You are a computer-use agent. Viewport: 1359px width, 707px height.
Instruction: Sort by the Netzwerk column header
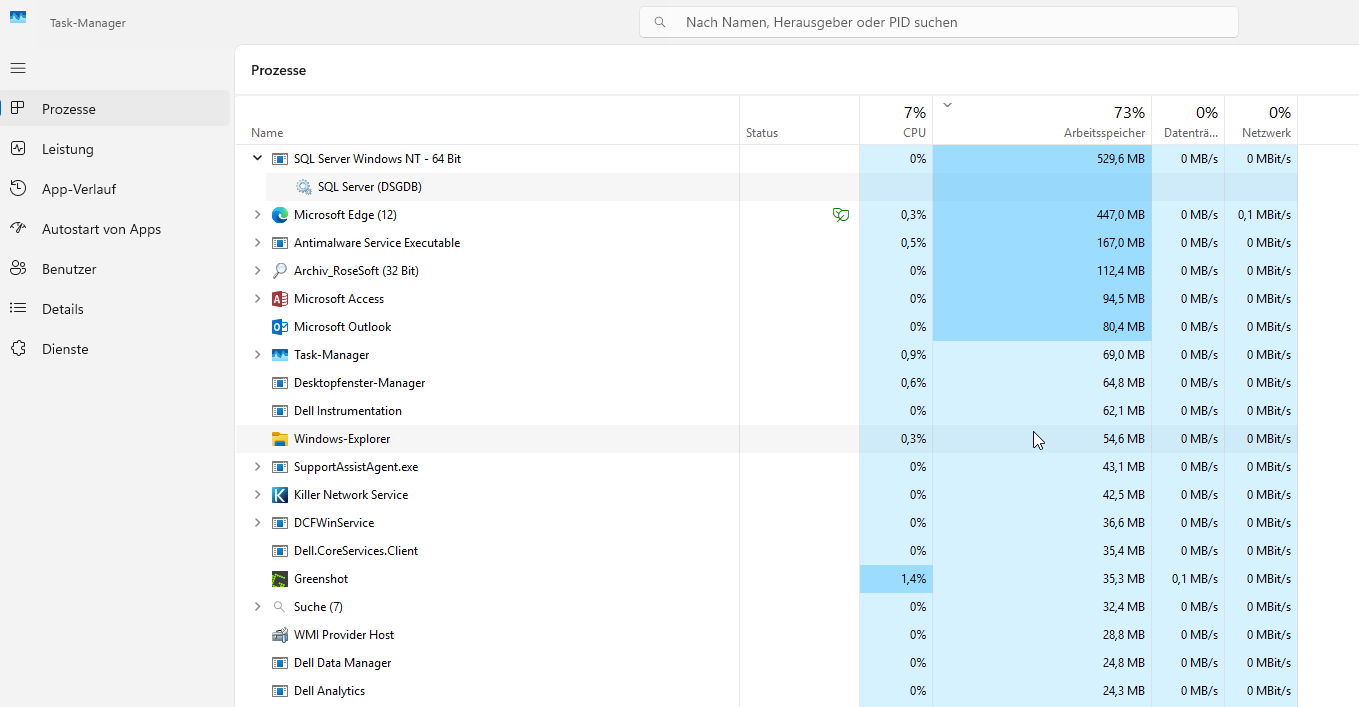[x=1261, y=121]
